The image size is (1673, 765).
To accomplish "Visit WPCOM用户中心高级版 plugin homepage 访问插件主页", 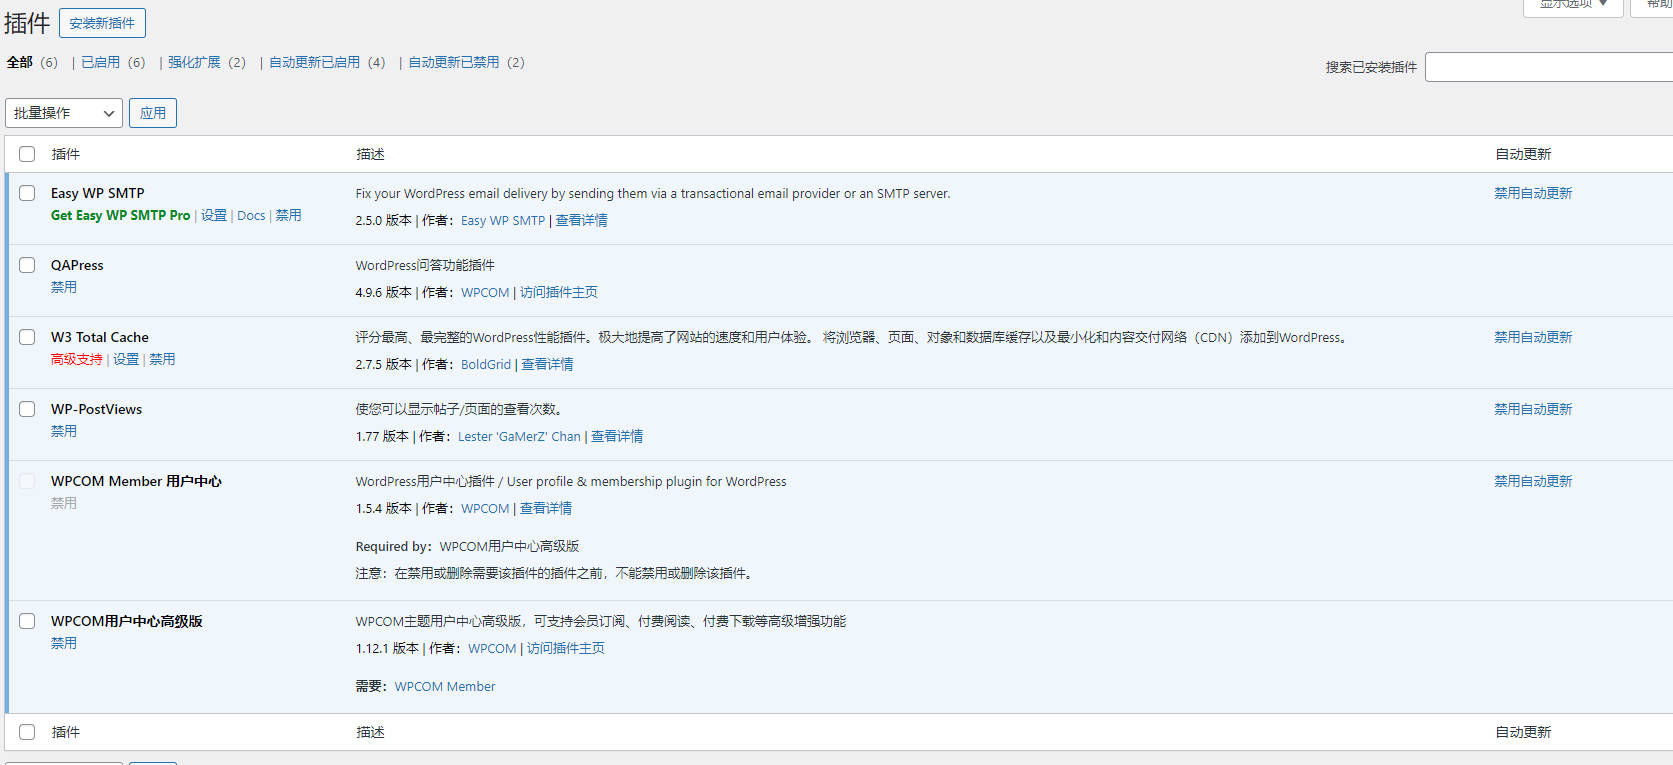I will [x=566, y=648].
